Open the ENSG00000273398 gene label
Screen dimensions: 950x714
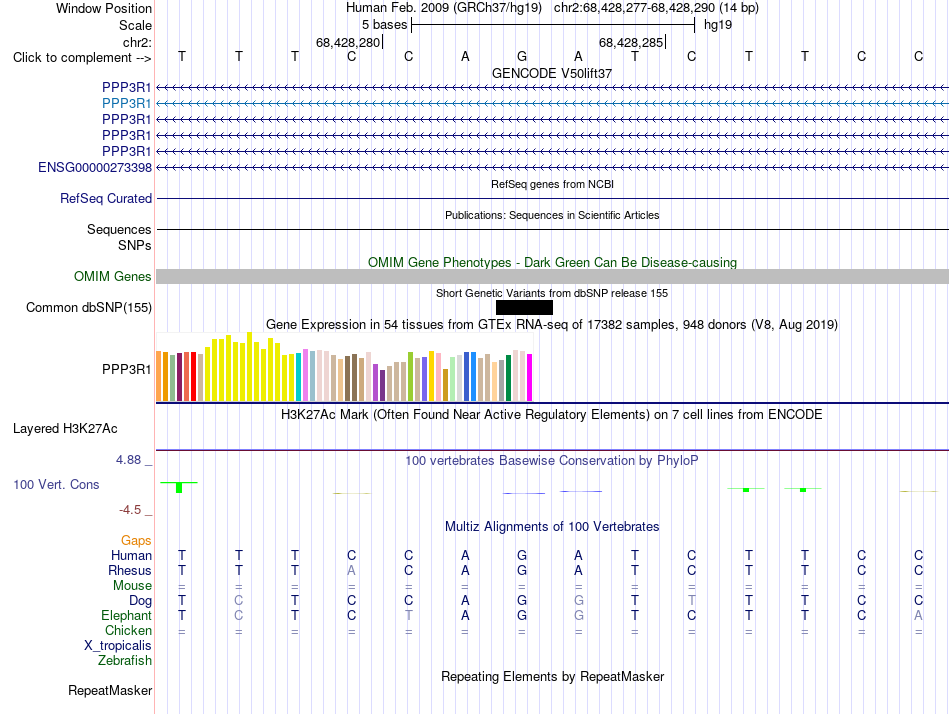point(95,167)
